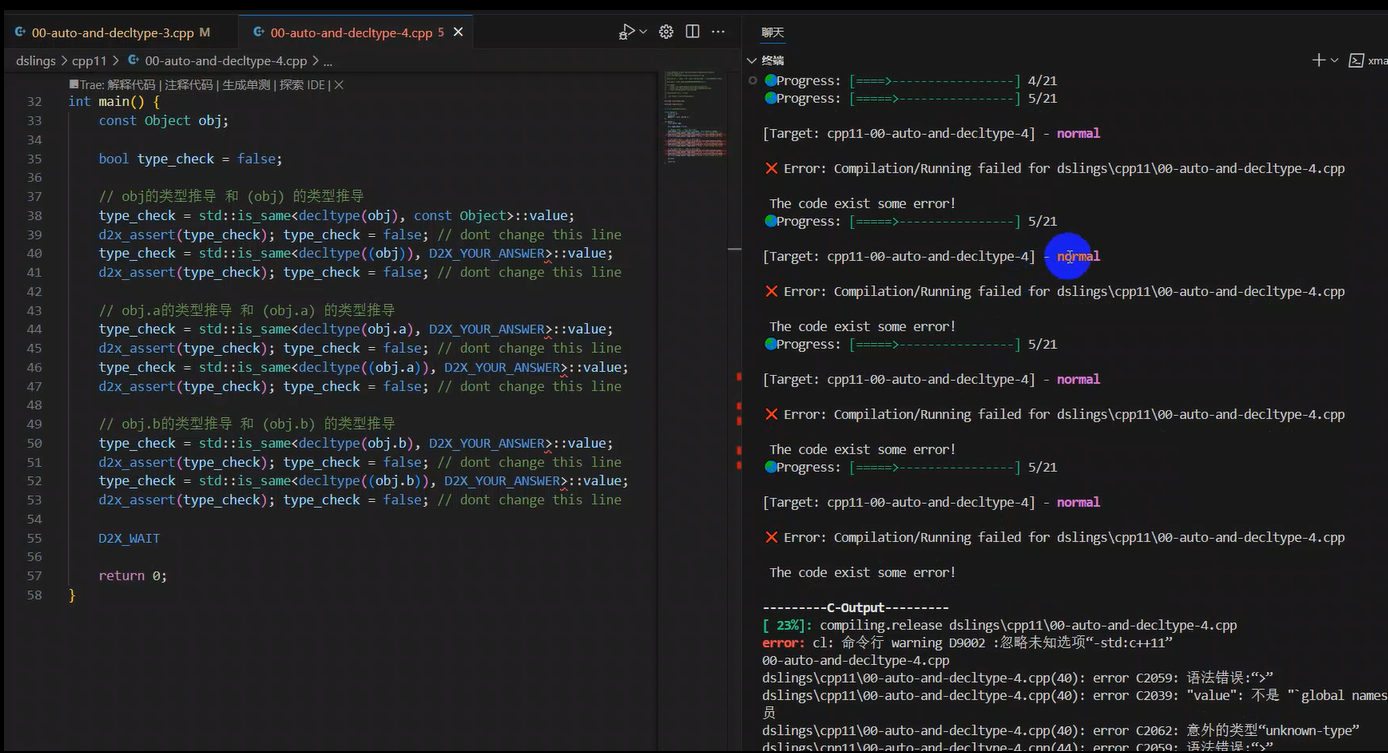Click 'bool type_check = false;' on line 35
This screenshot has height=753, width=1388.
pyautogui.click(x=190, y=158)
